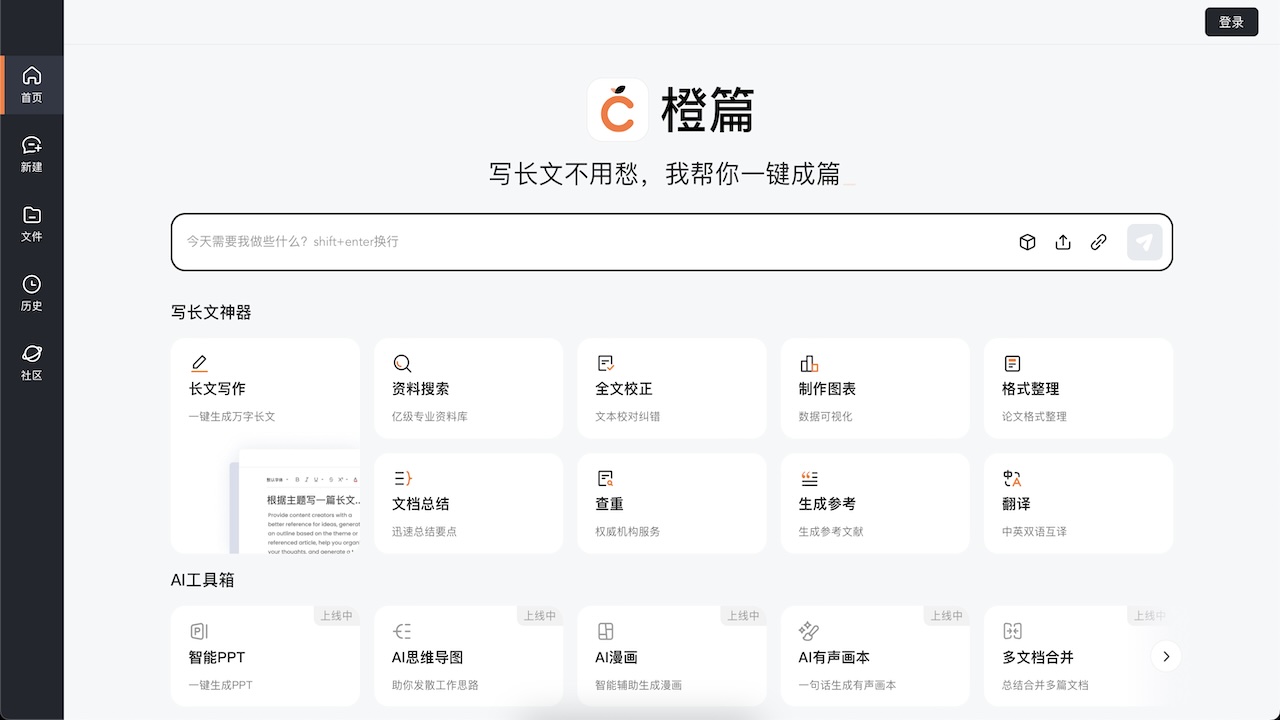Viewport: 1280px width, 720px height.
Task: Open the 长文写作 writing tool
Action: tap(265, 388)
